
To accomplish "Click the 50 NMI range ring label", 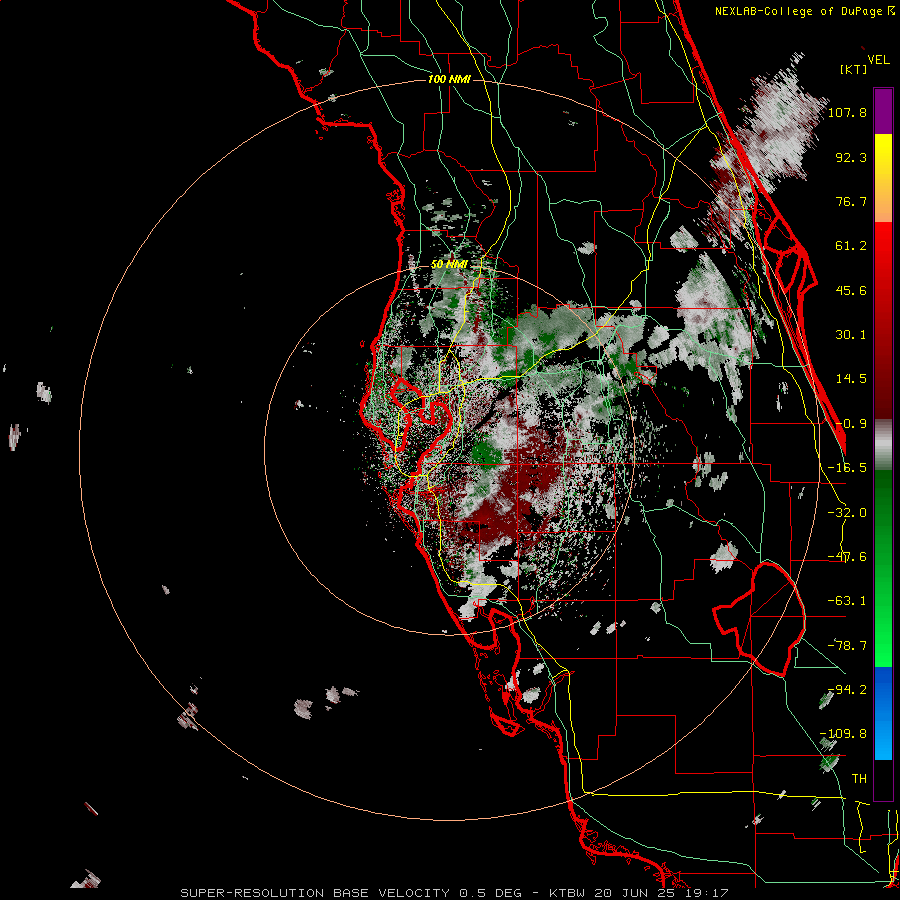I will click(449, 265).
